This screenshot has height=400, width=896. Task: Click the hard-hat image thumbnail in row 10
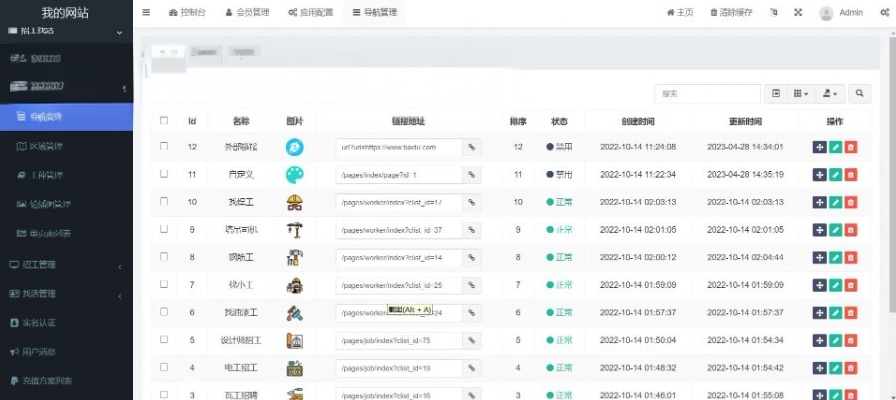click(295, 202)
